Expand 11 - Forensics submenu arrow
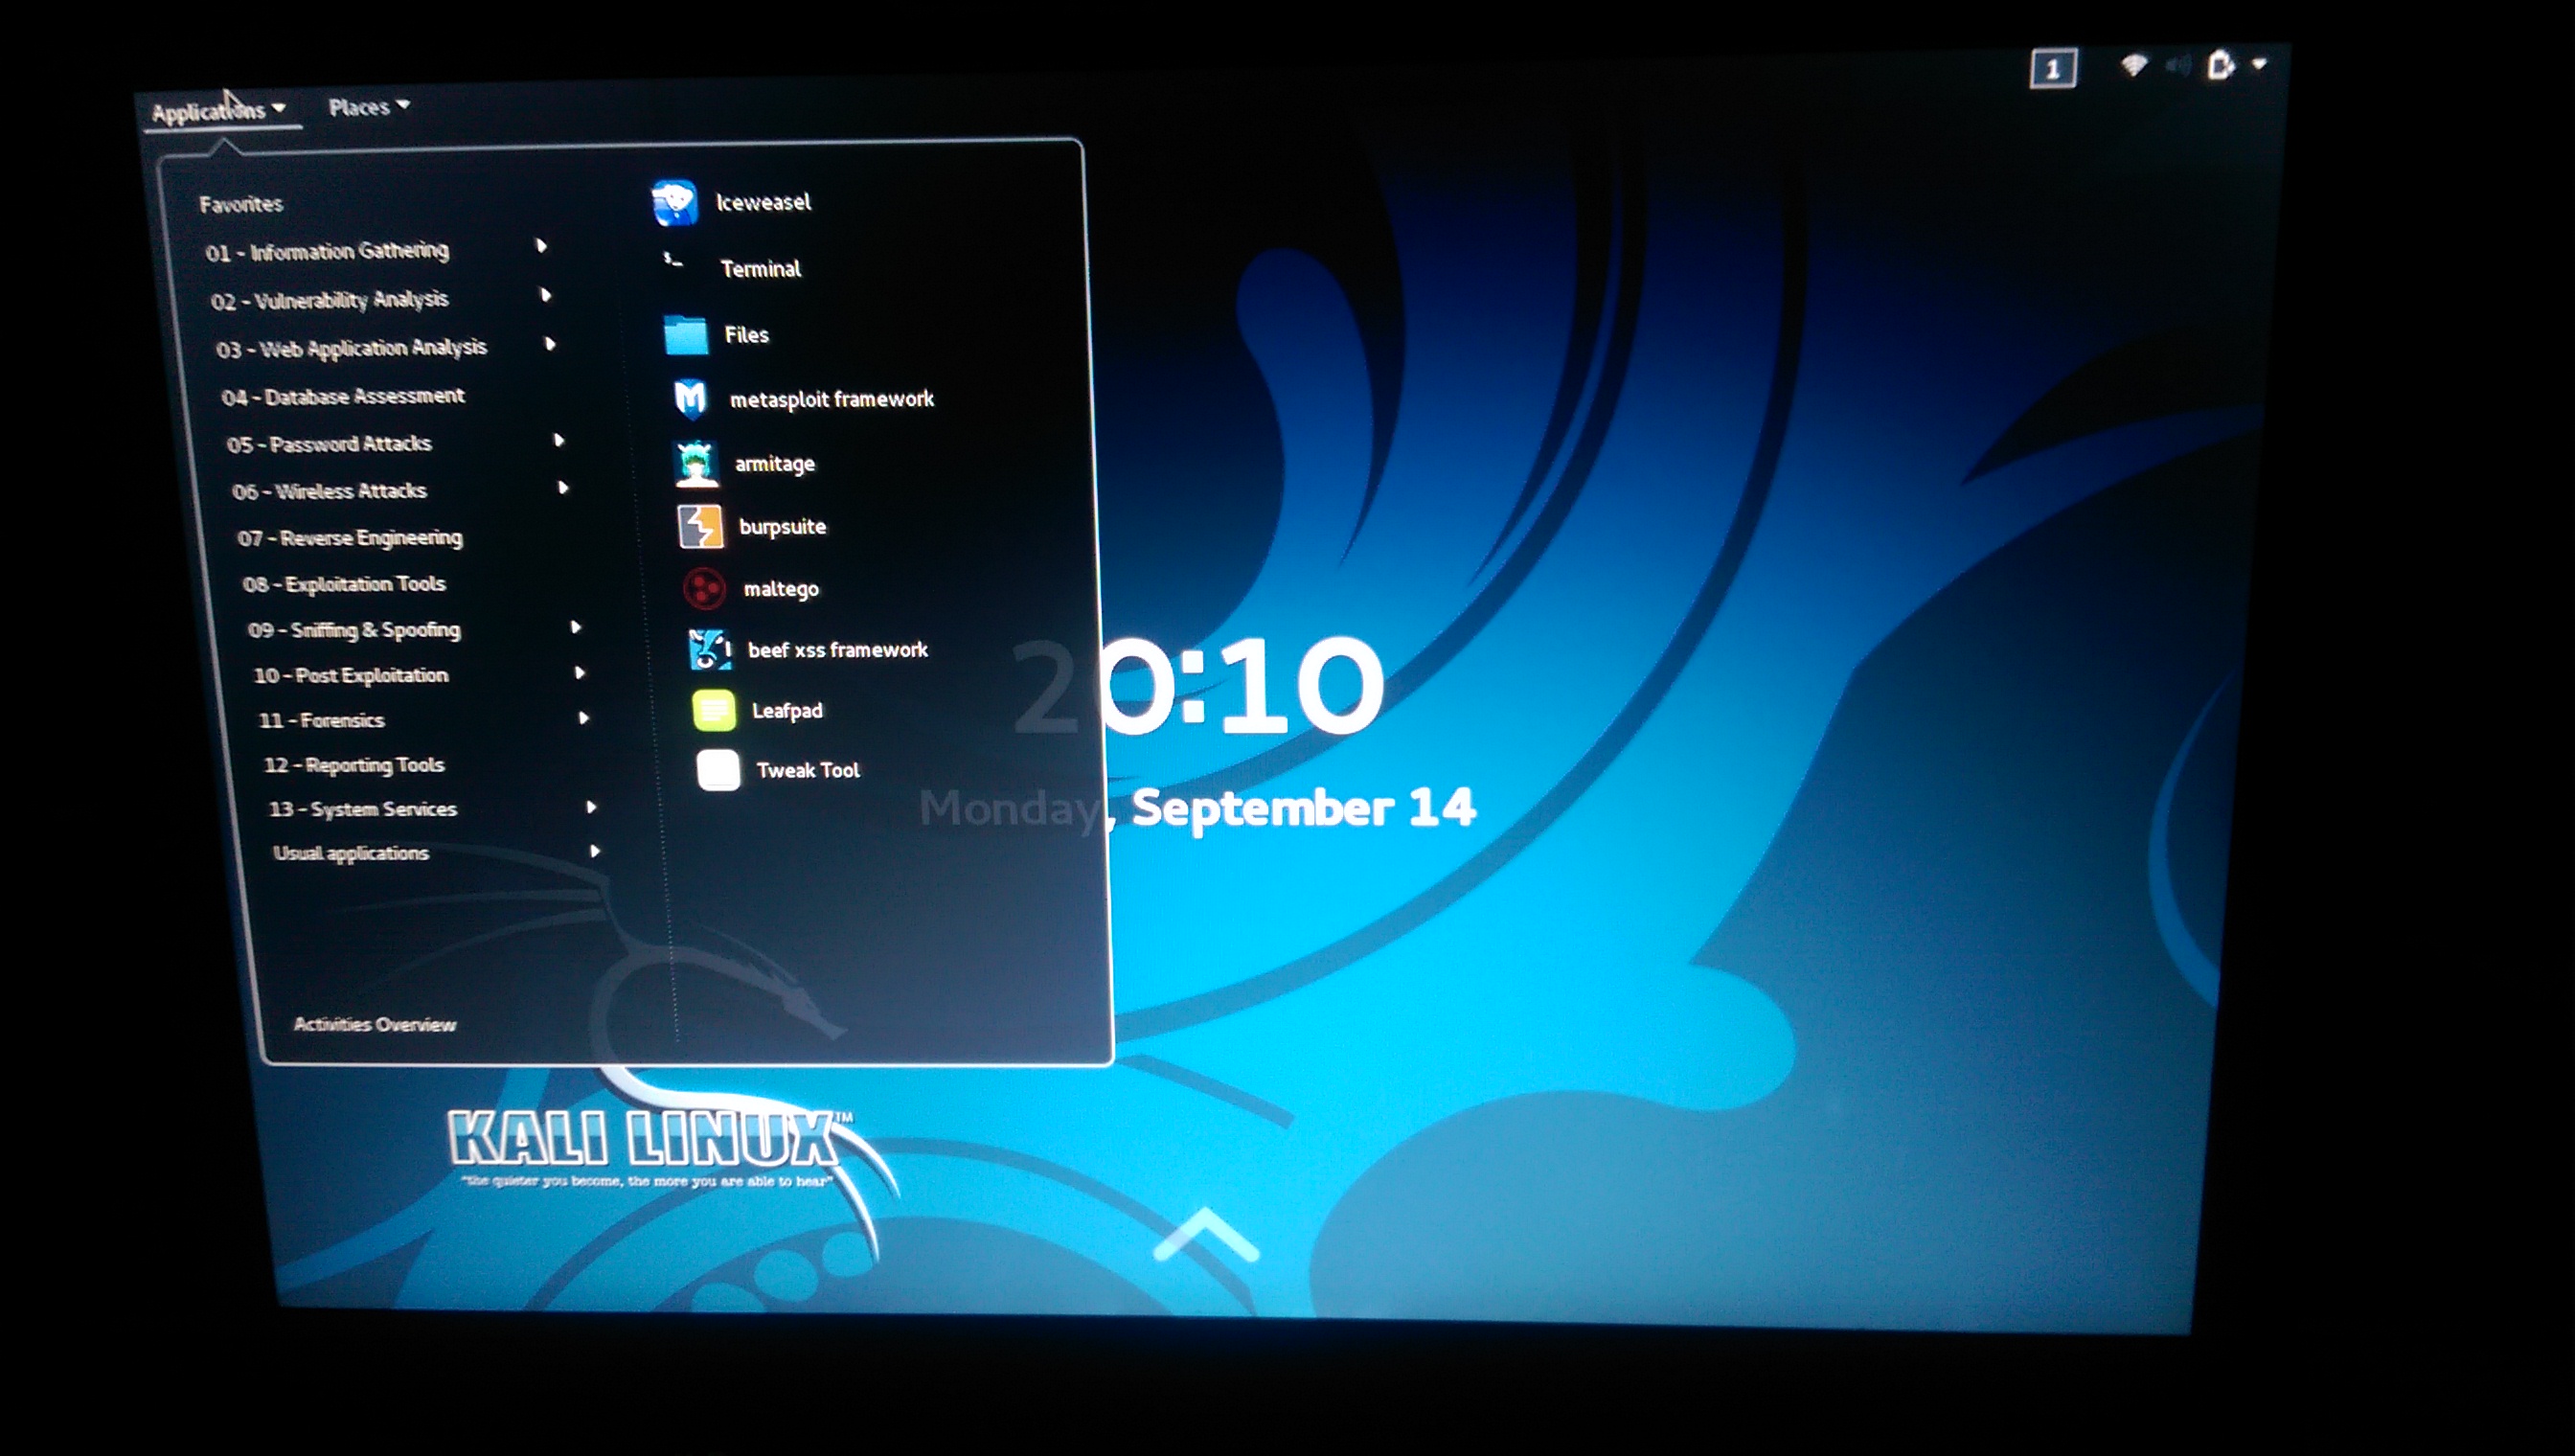The height and width of the screenshot is (1456, 2575). (x=583, y=718)
